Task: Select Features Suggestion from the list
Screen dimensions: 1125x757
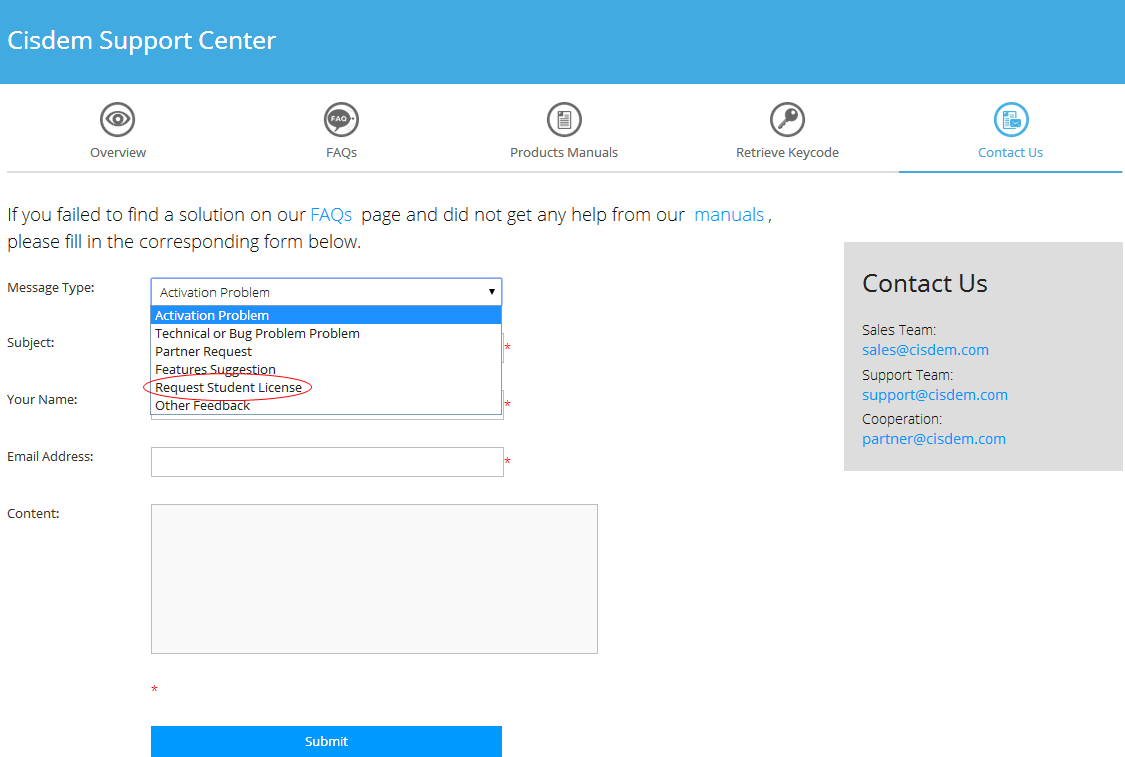Action: point(326,370)
